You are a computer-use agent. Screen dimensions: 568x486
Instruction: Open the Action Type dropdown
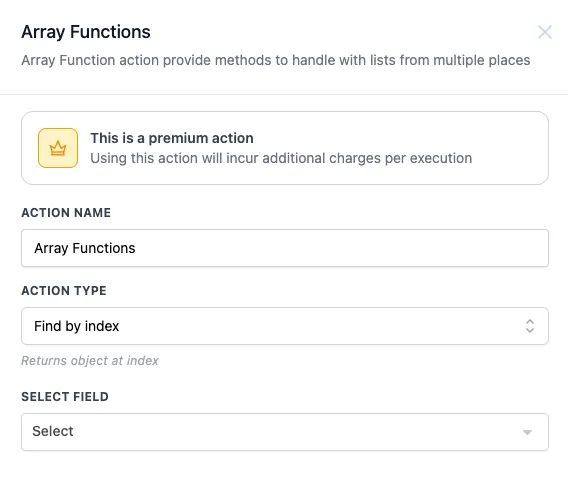tap(285, 326)
